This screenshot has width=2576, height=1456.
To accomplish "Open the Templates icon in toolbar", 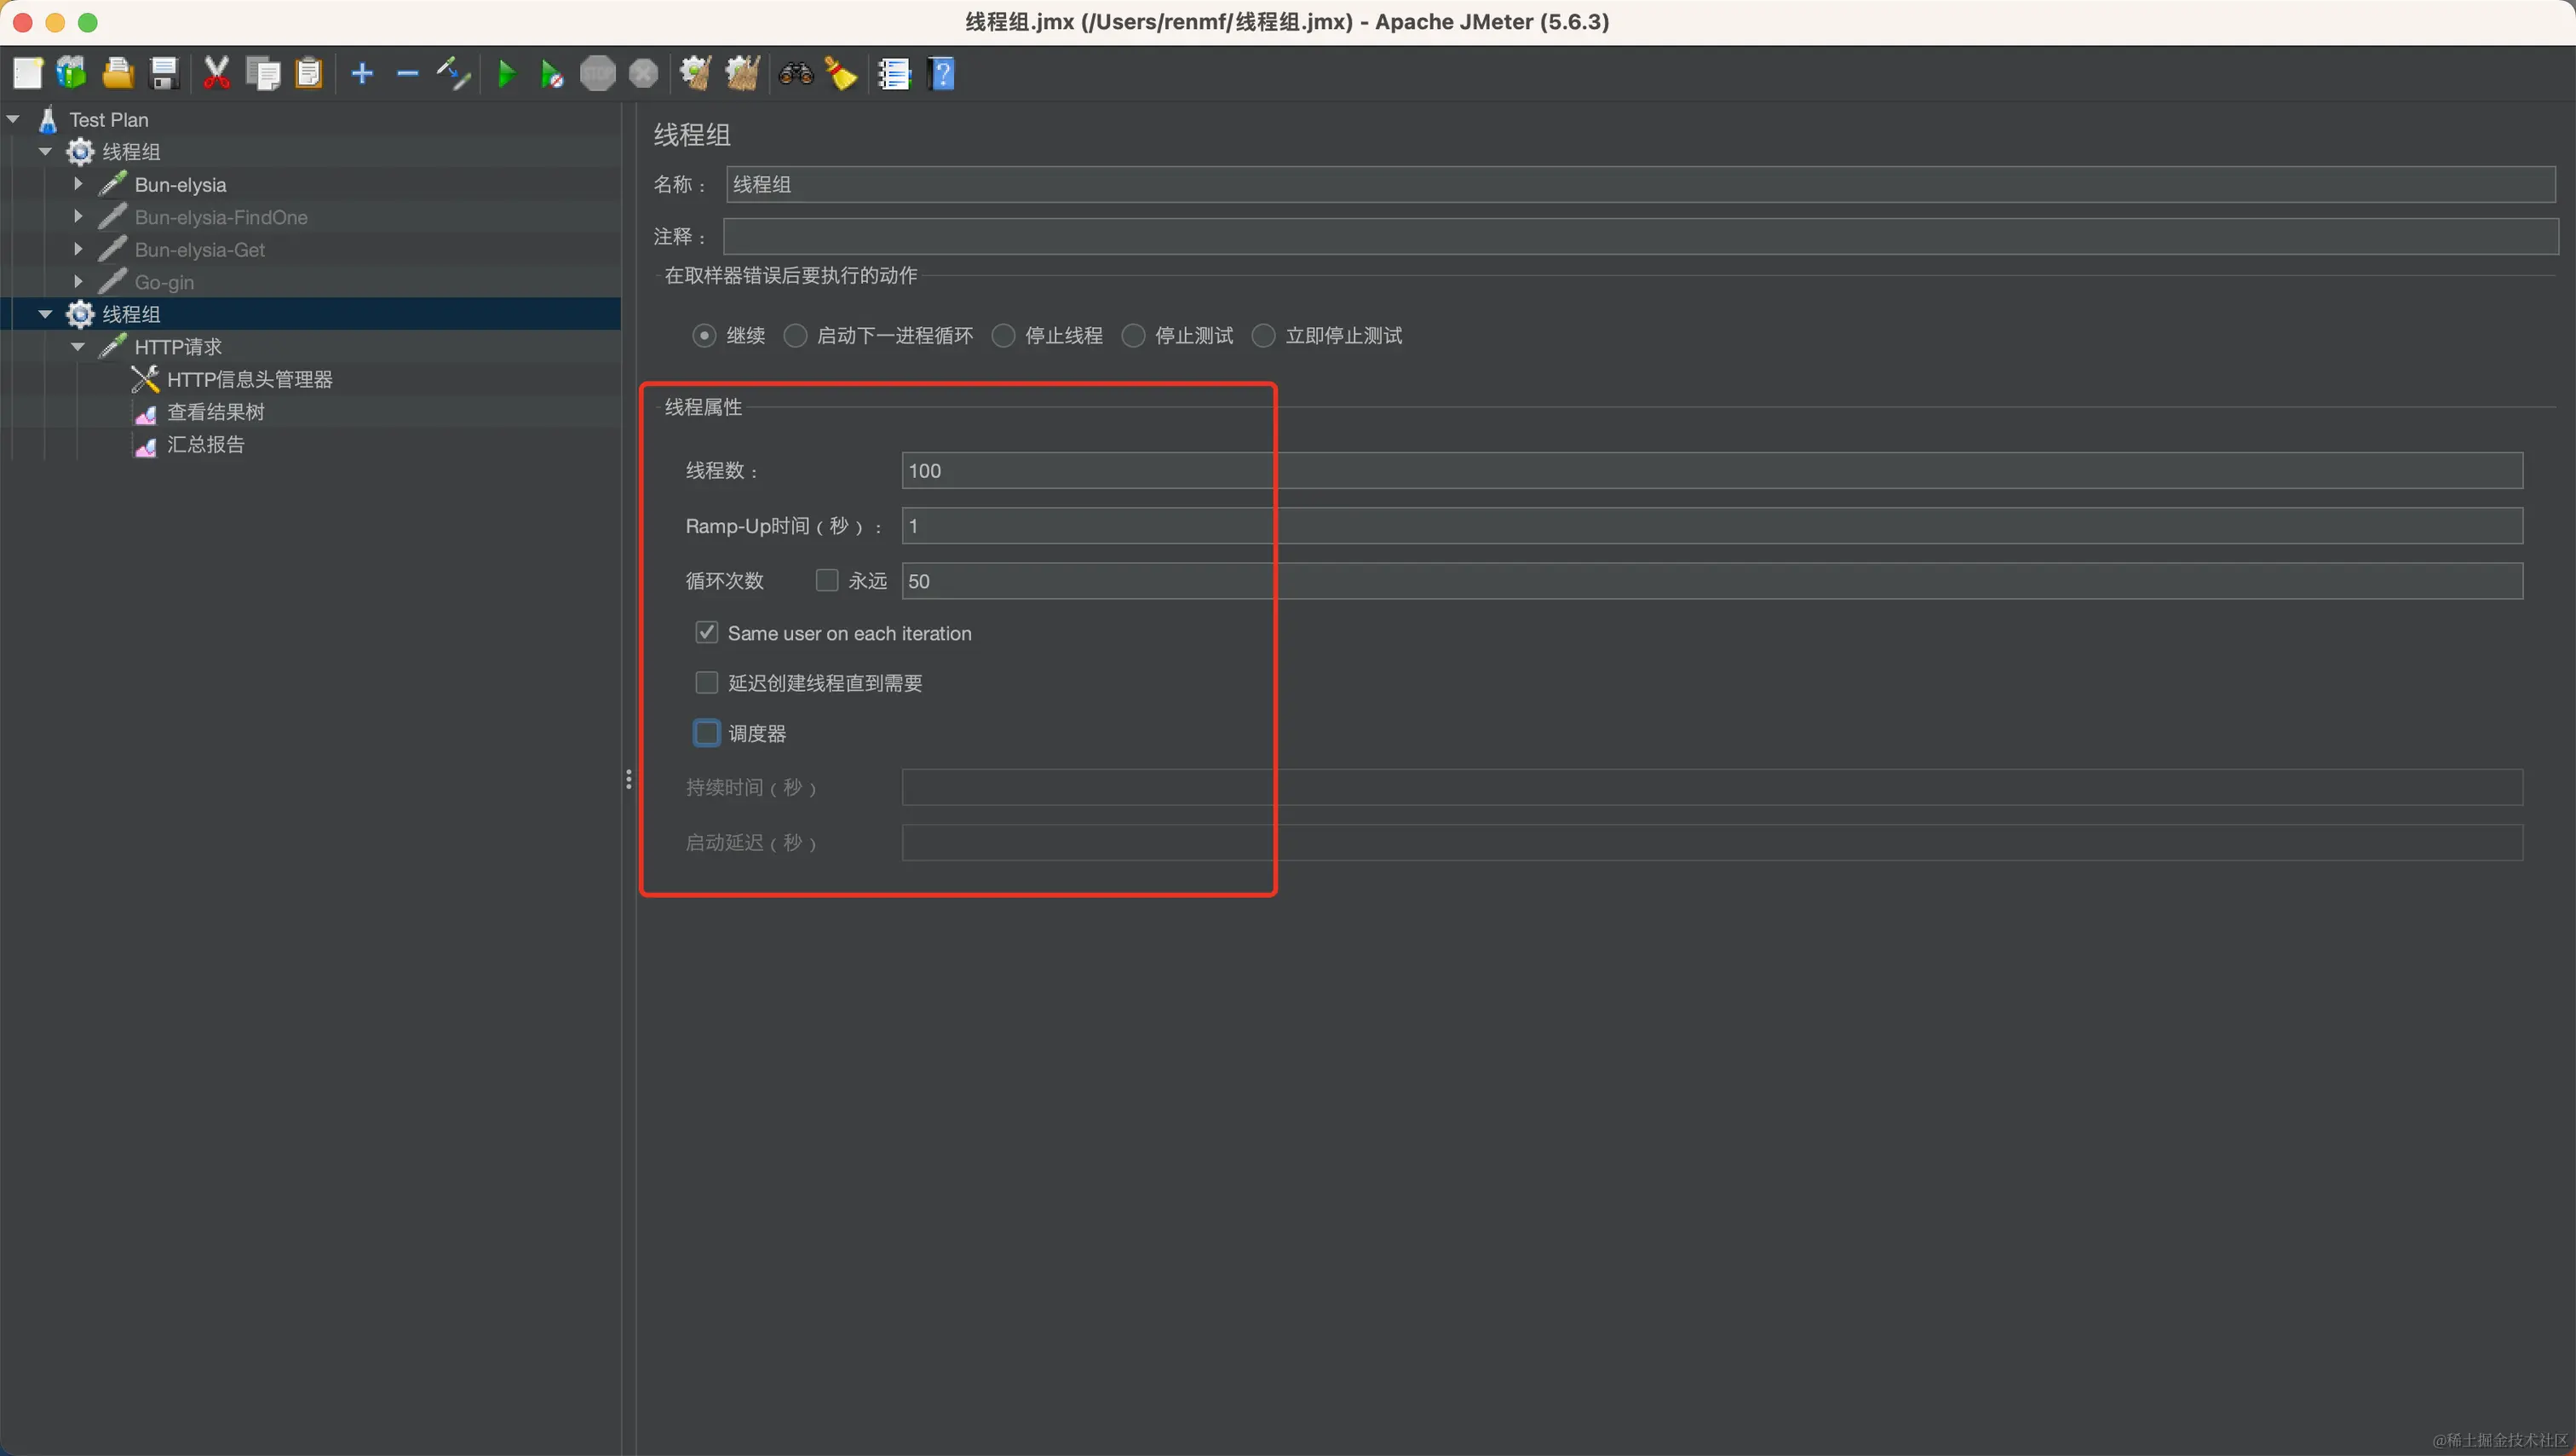I will click(72, 73).
